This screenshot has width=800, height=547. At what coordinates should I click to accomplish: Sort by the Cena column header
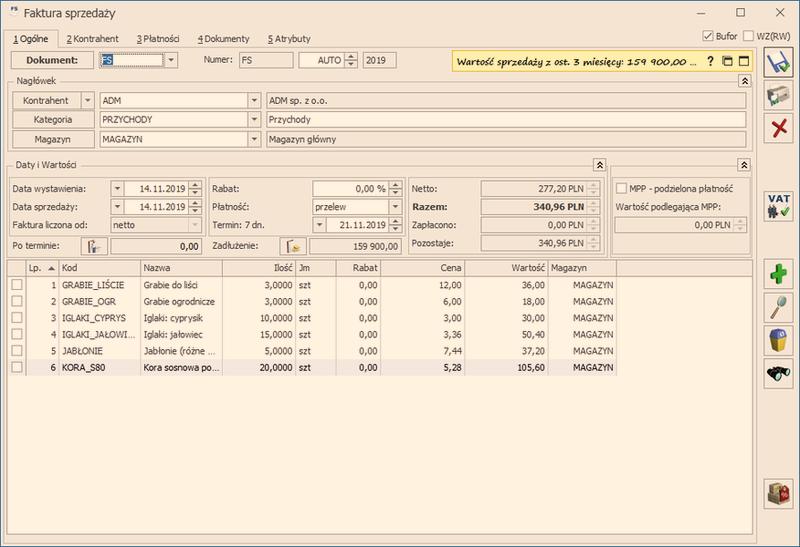[x=422, y=268]
